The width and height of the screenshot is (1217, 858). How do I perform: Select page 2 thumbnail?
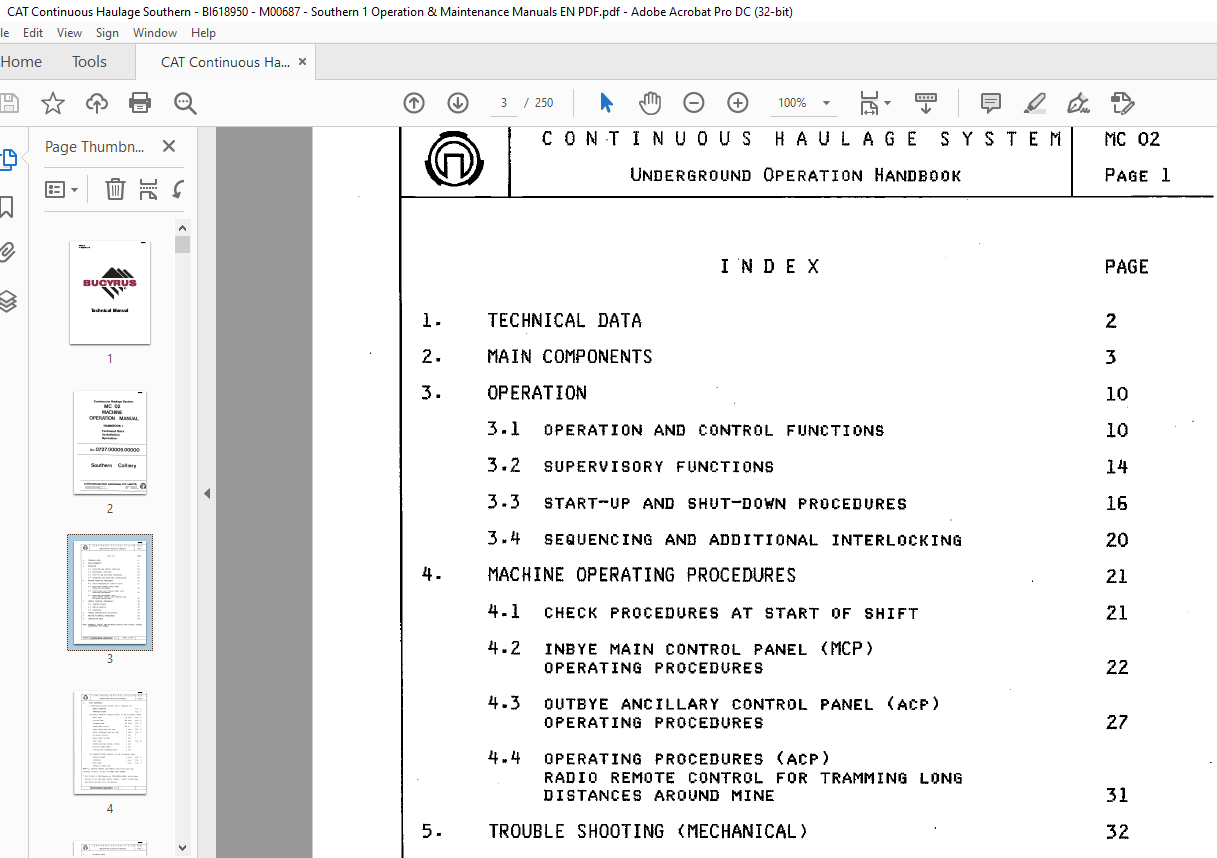coord(110,442)
